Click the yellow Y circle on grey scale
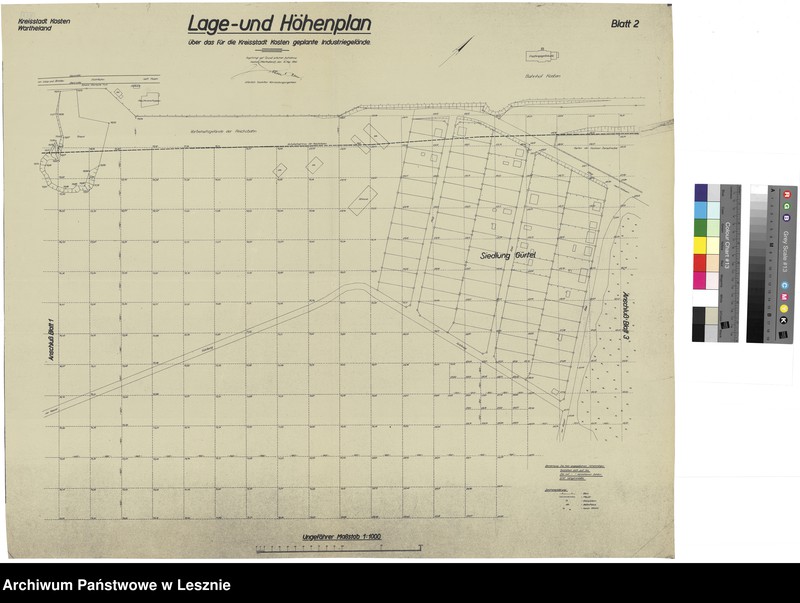Viewport: 800px width, 603px height. (785, 308)
